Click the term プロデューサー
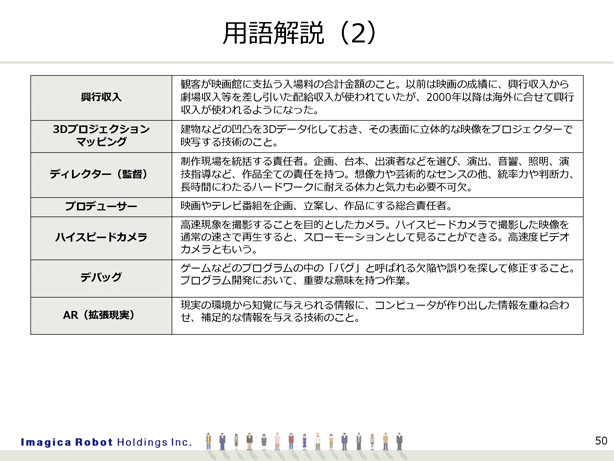Screen dimensions: 614x461 (x=101, y=206)
